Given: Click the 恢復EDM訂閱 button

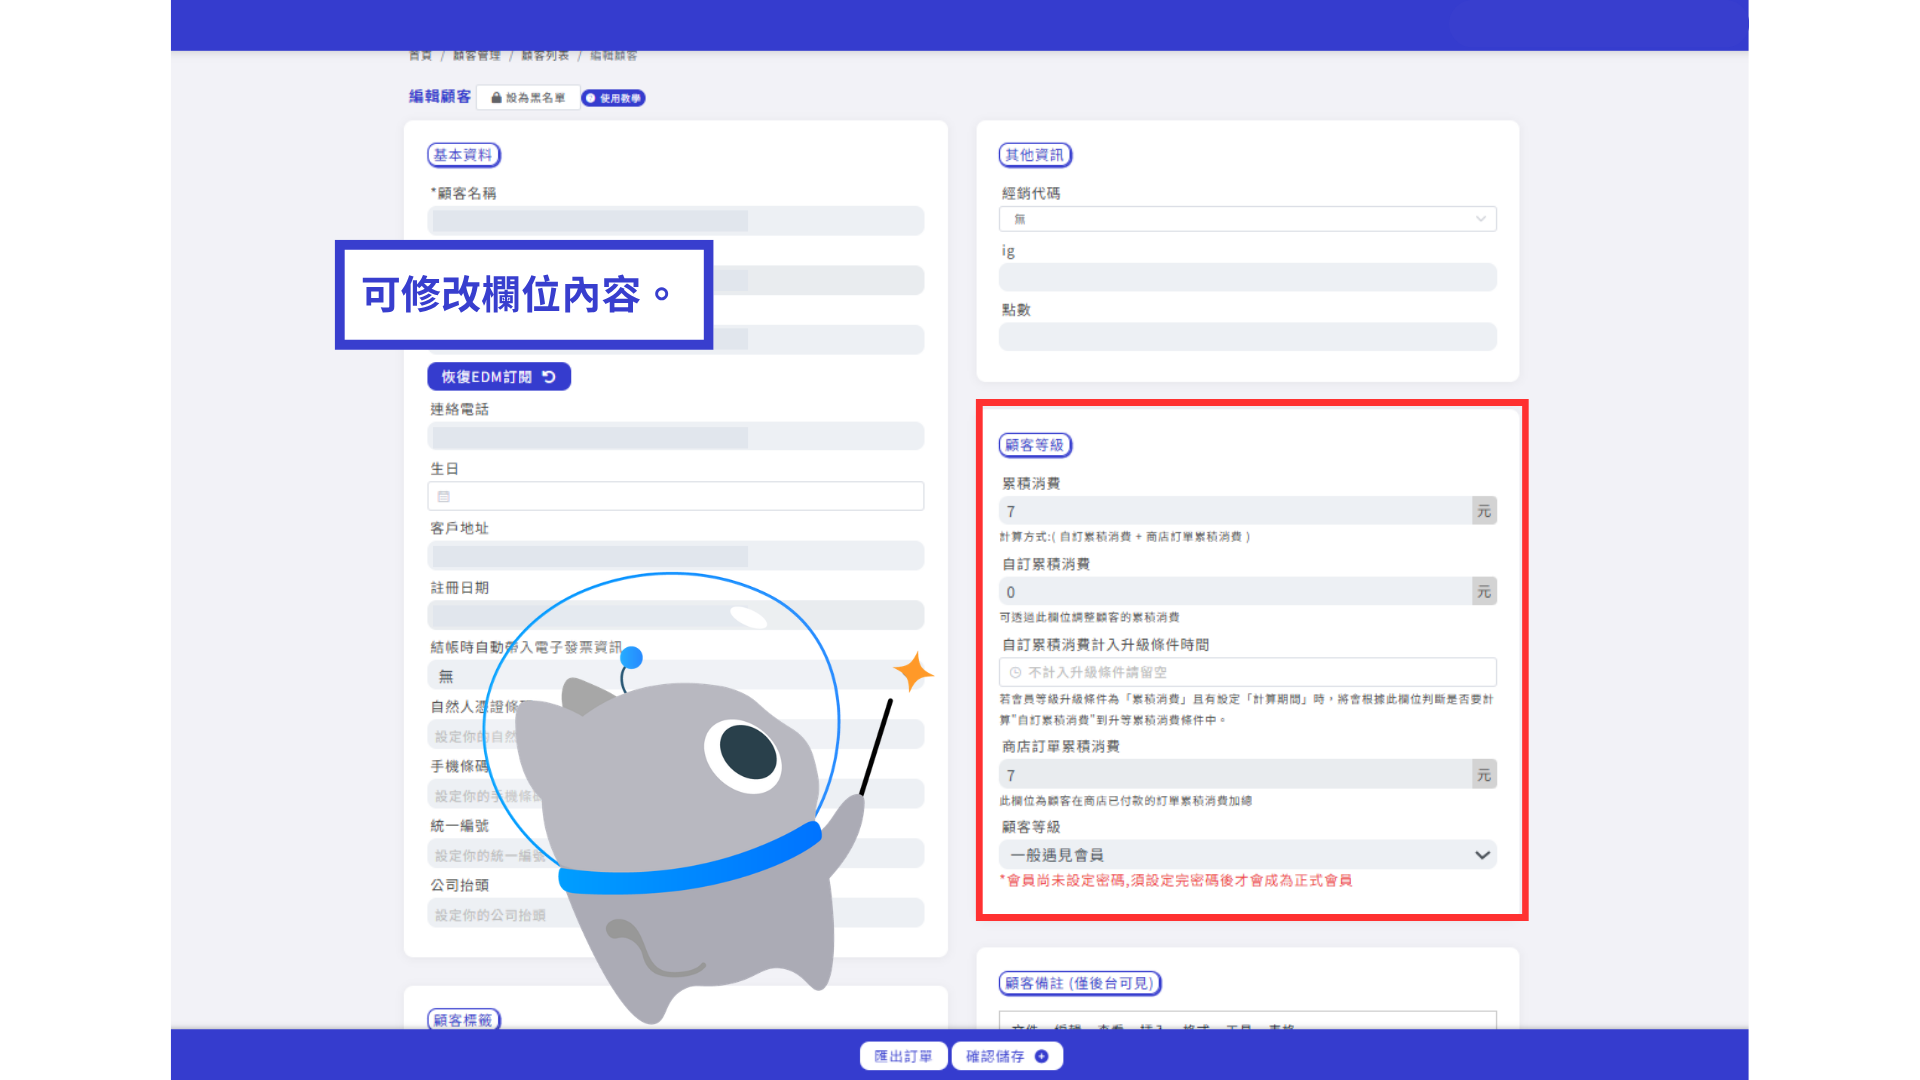Looking at the screenshot, I should (x=499, y=377).
